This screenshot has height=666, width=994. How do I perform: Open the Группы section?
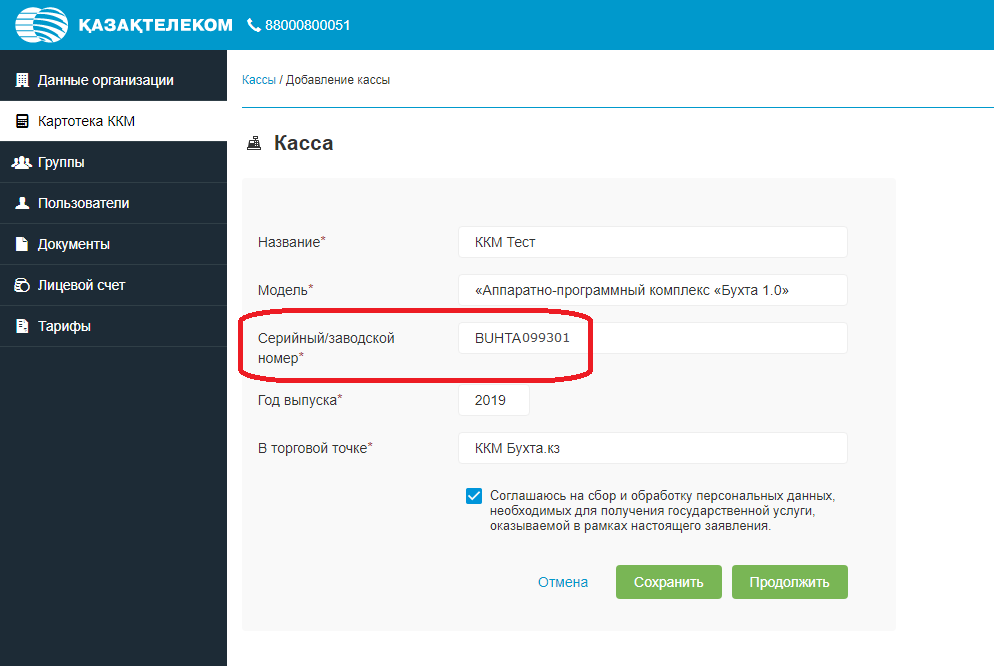[x=113, y=162]
